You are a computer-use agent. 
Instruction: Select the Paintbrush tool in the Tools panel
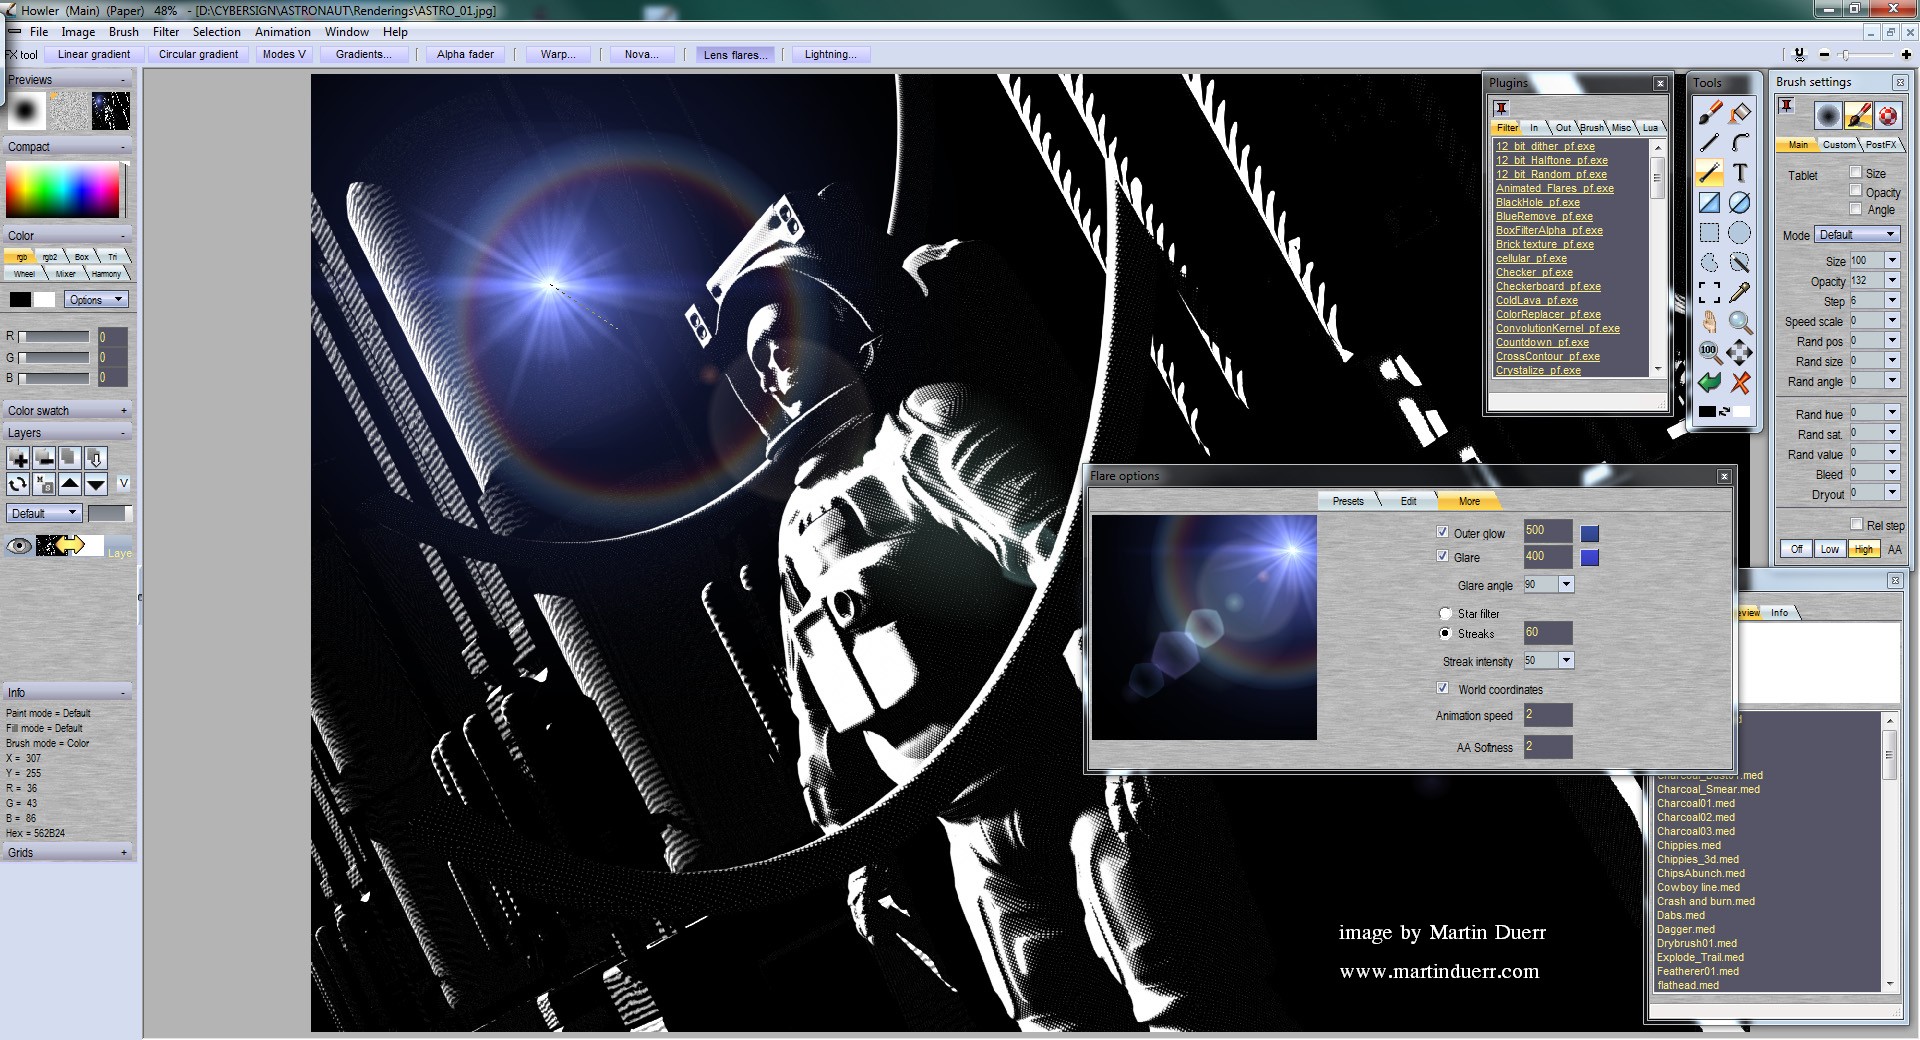(x=1710, y=115)
